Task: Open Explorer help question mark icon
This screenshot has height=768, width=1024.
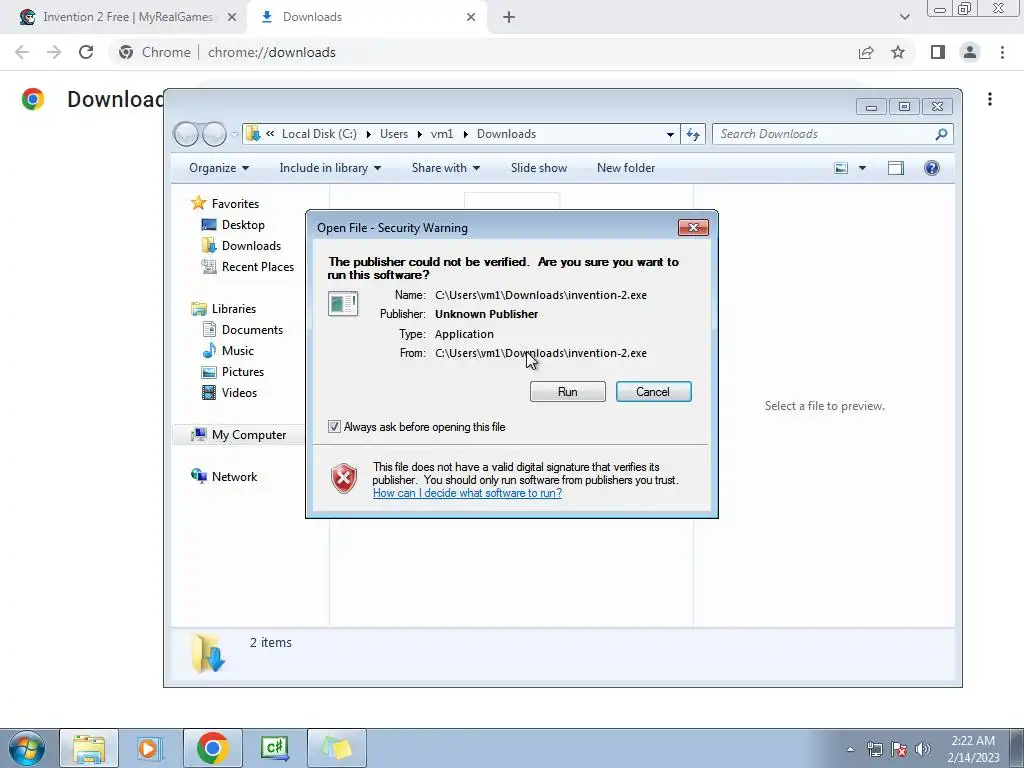Action: point(932,168)
